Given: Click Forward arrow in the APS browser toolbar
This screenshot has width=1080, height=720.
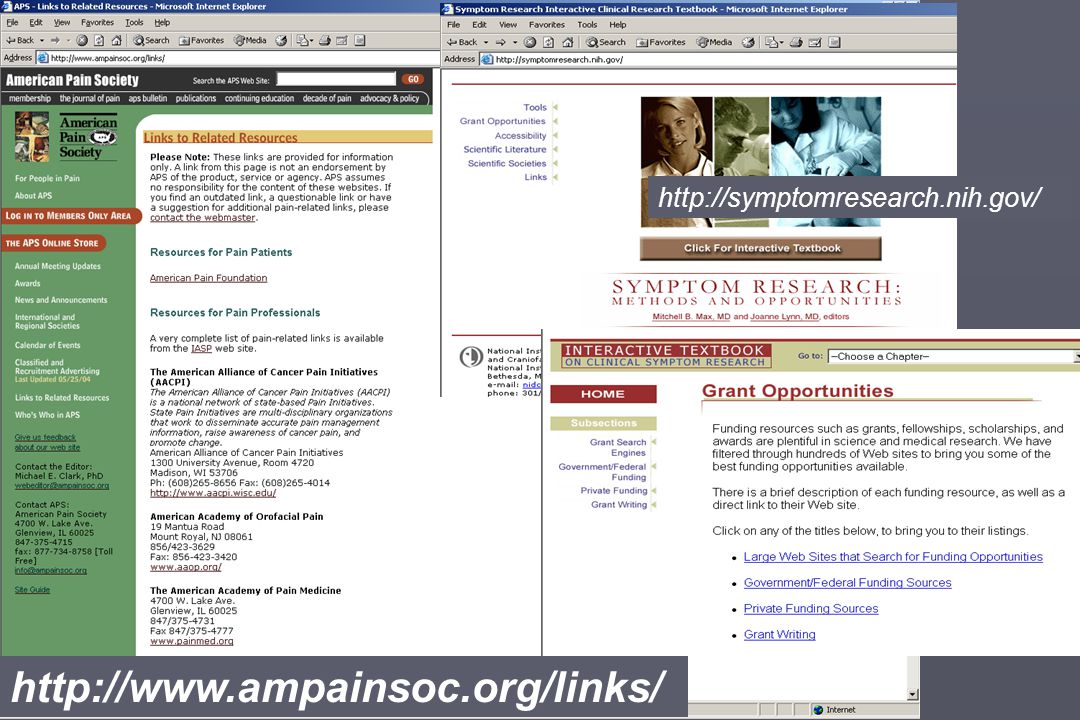Looking at the screenshot, I should coord(55,41).
